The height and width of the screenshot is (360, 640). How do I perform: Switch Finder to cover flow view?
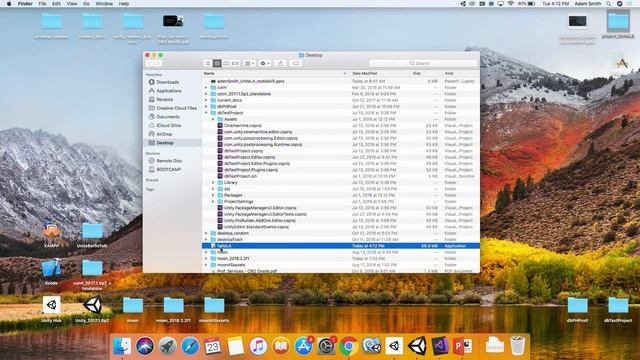235,63
